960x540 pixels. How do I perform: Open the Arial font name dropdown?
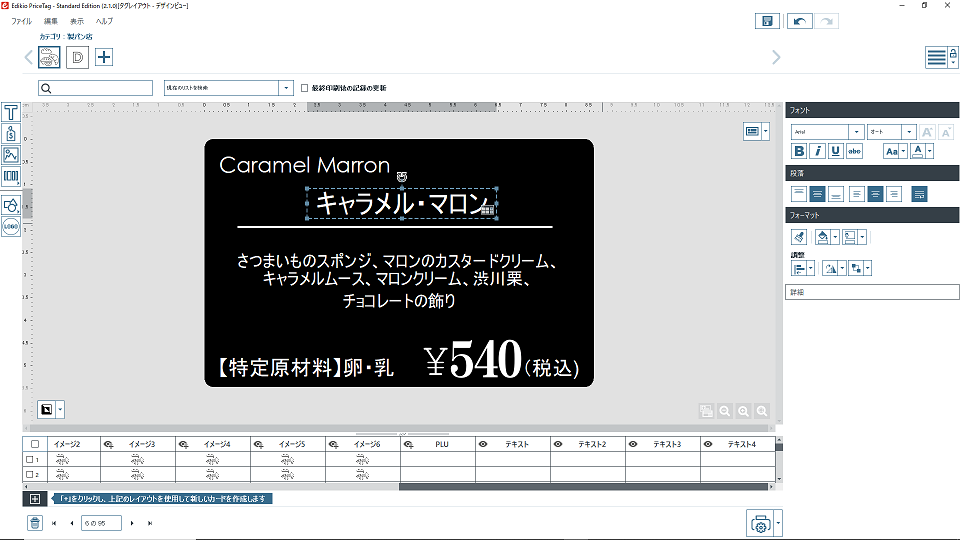[x=856, y=132]
